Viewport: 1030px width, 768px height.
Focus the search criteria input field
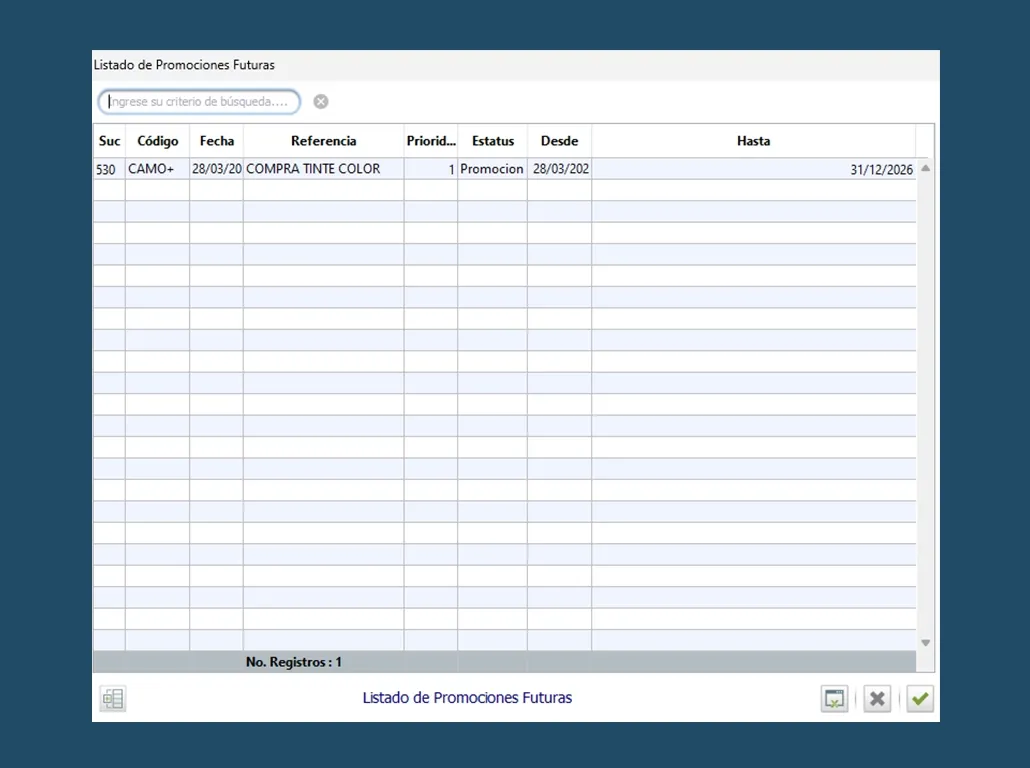click(x=200, y=102)
